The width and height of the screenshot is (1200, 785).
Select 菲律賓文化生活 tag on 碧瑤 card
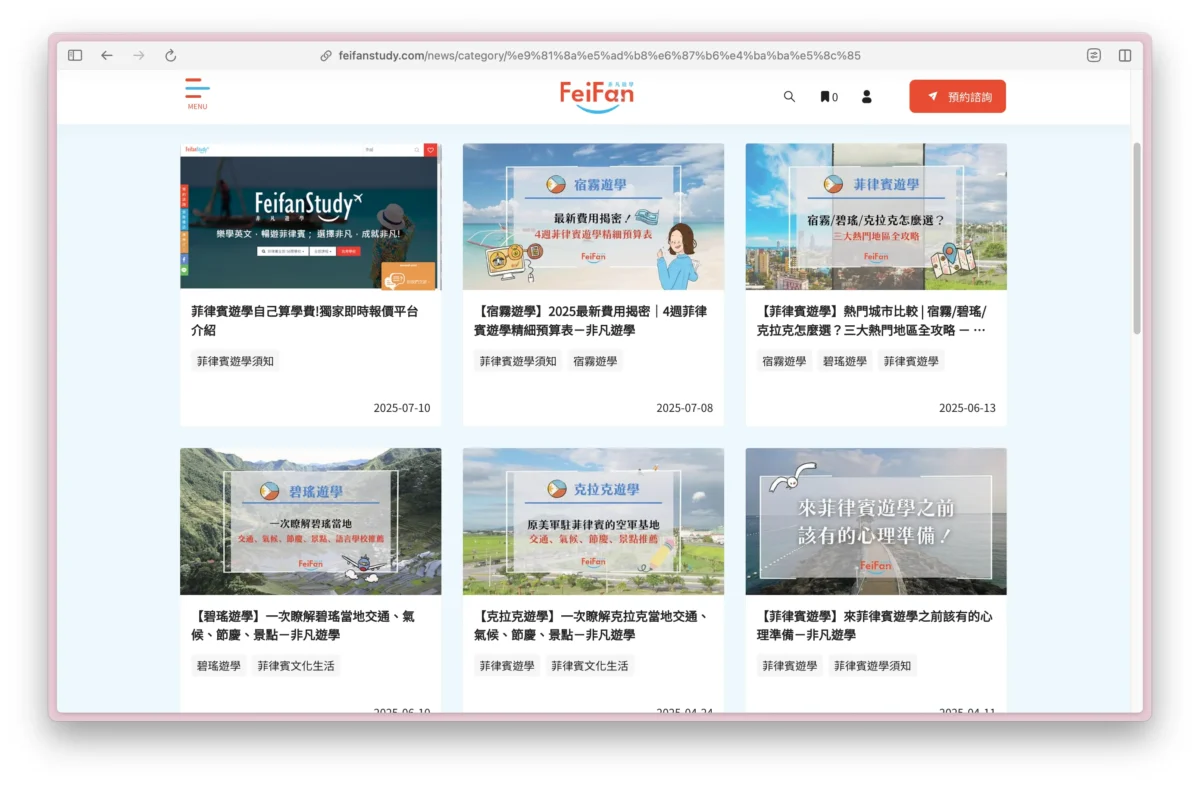click(296, 666)
